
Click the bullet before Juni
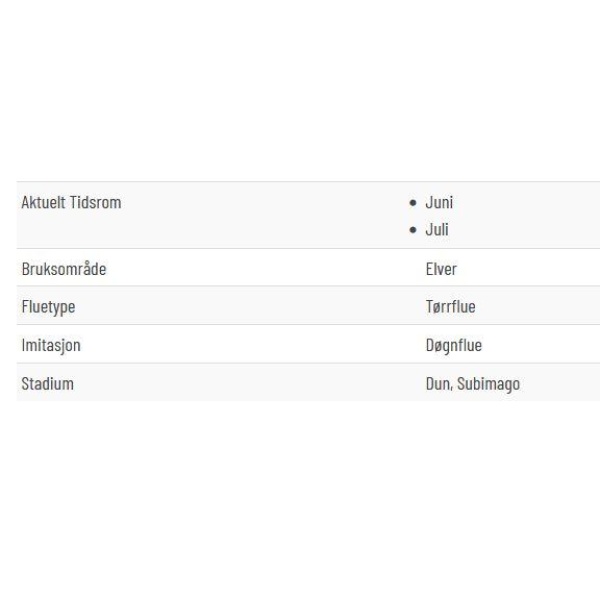(x=412, y=203)
